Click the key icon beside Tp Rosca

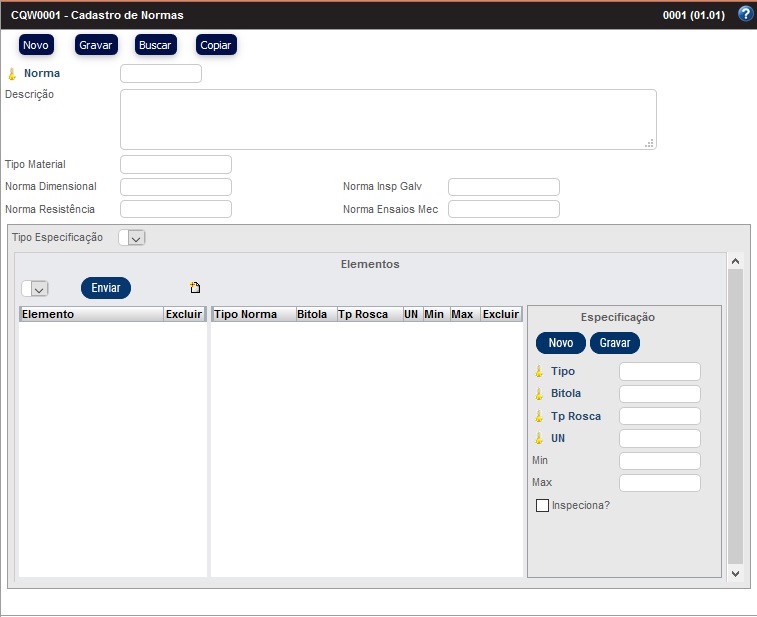point(538,416)
